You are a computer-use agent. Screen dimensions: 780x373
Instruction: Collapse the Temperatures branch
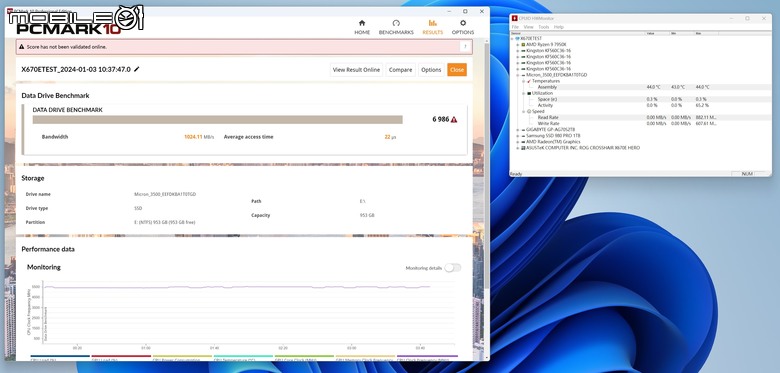524,81
